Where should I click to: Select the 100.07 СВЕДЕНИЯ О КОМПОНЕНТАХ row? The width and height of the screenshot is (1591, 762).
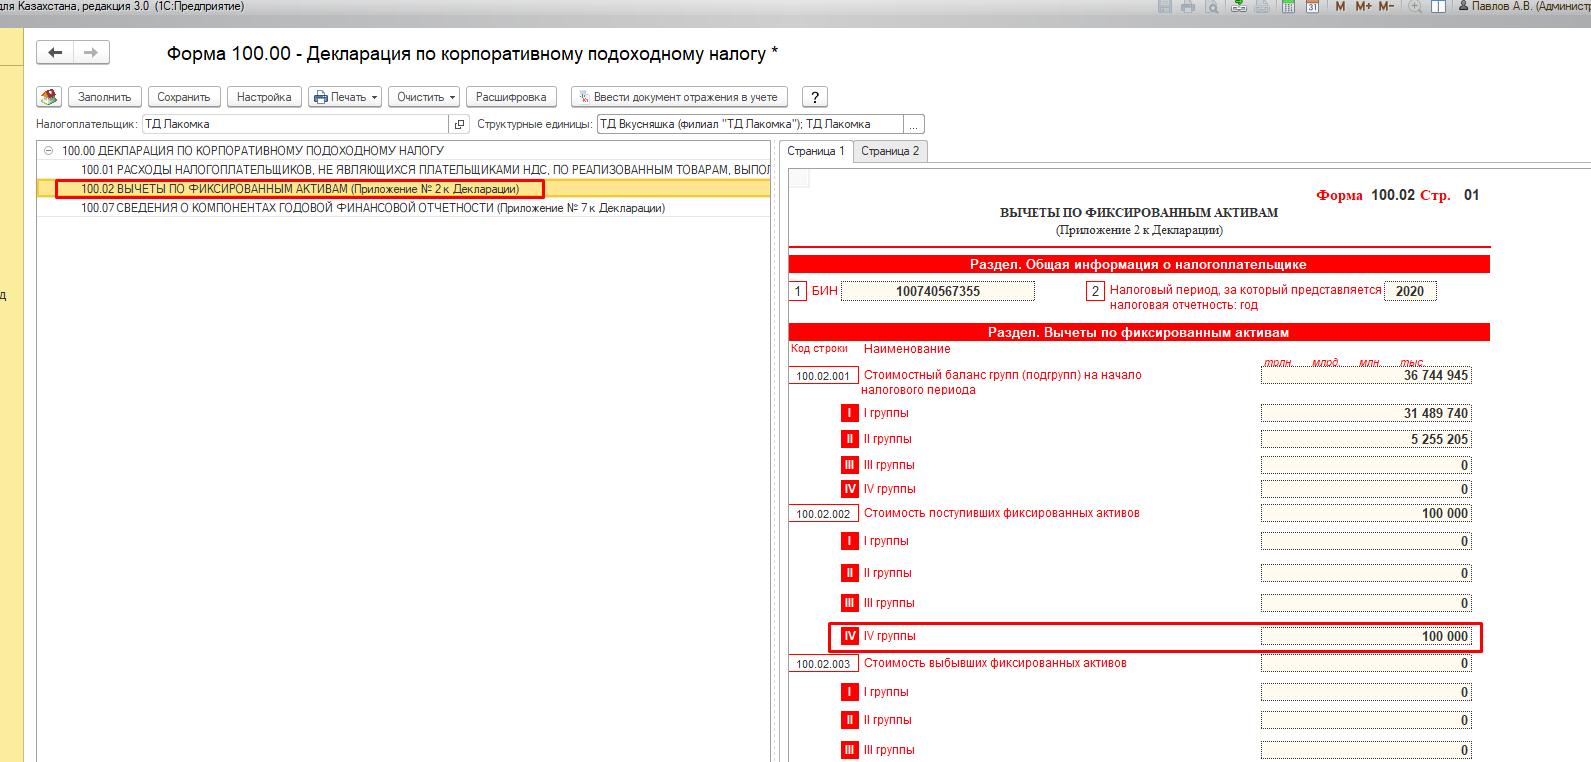[404, 208]
